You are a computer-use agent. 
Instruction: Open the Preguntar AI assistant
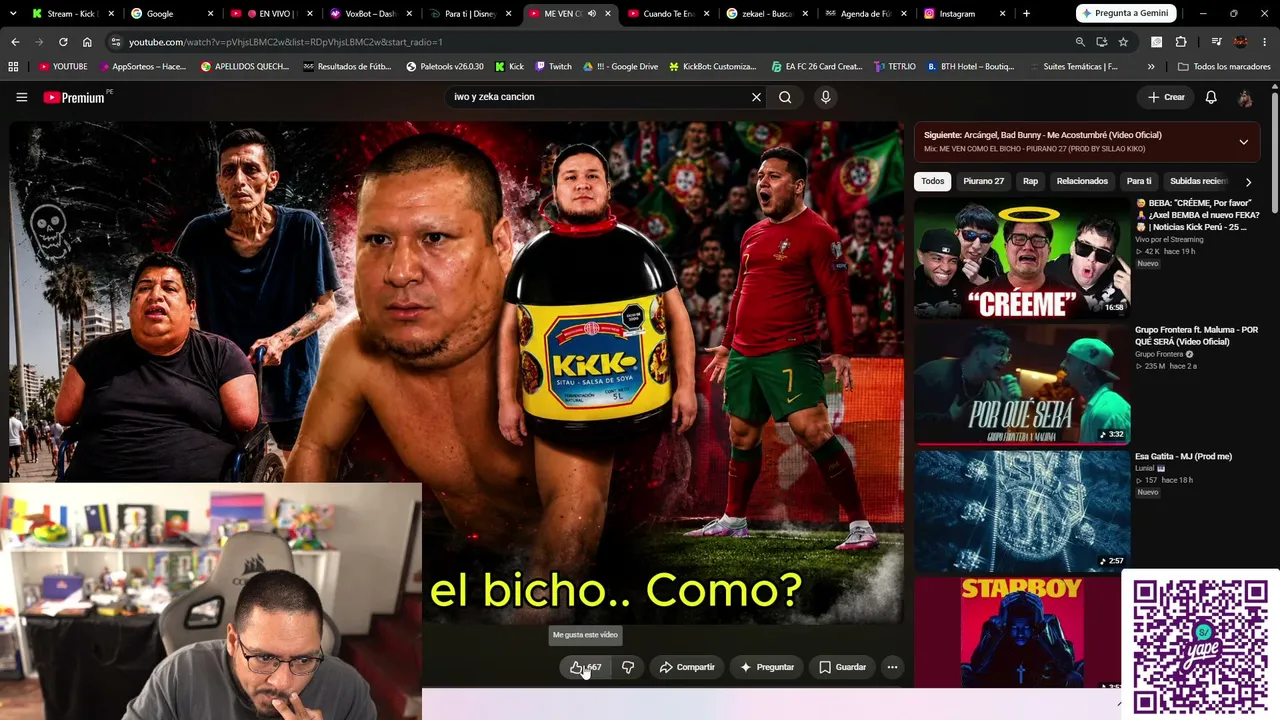click(x=767, y=667)
